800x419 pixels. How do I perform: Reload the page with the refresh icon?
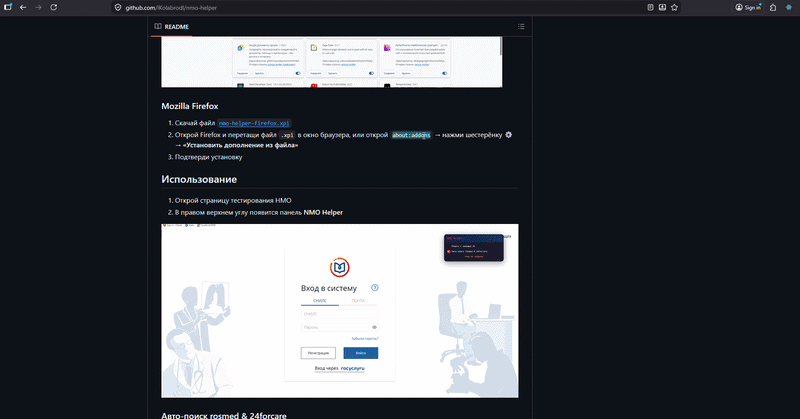click(54, 7)
